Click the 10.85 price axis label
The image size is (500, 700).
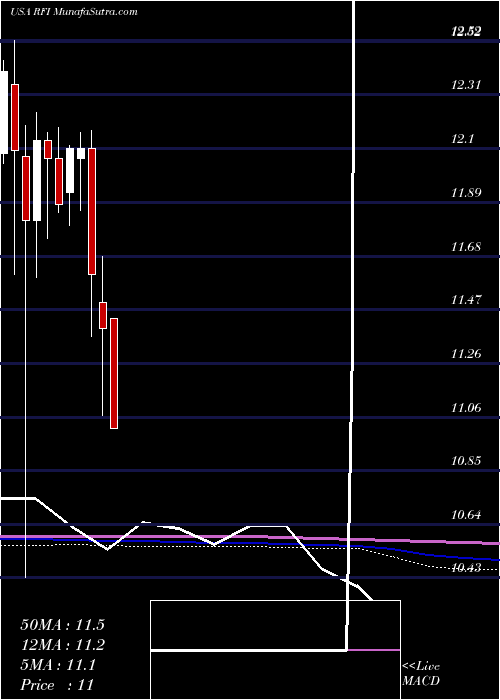coord(466,461)
